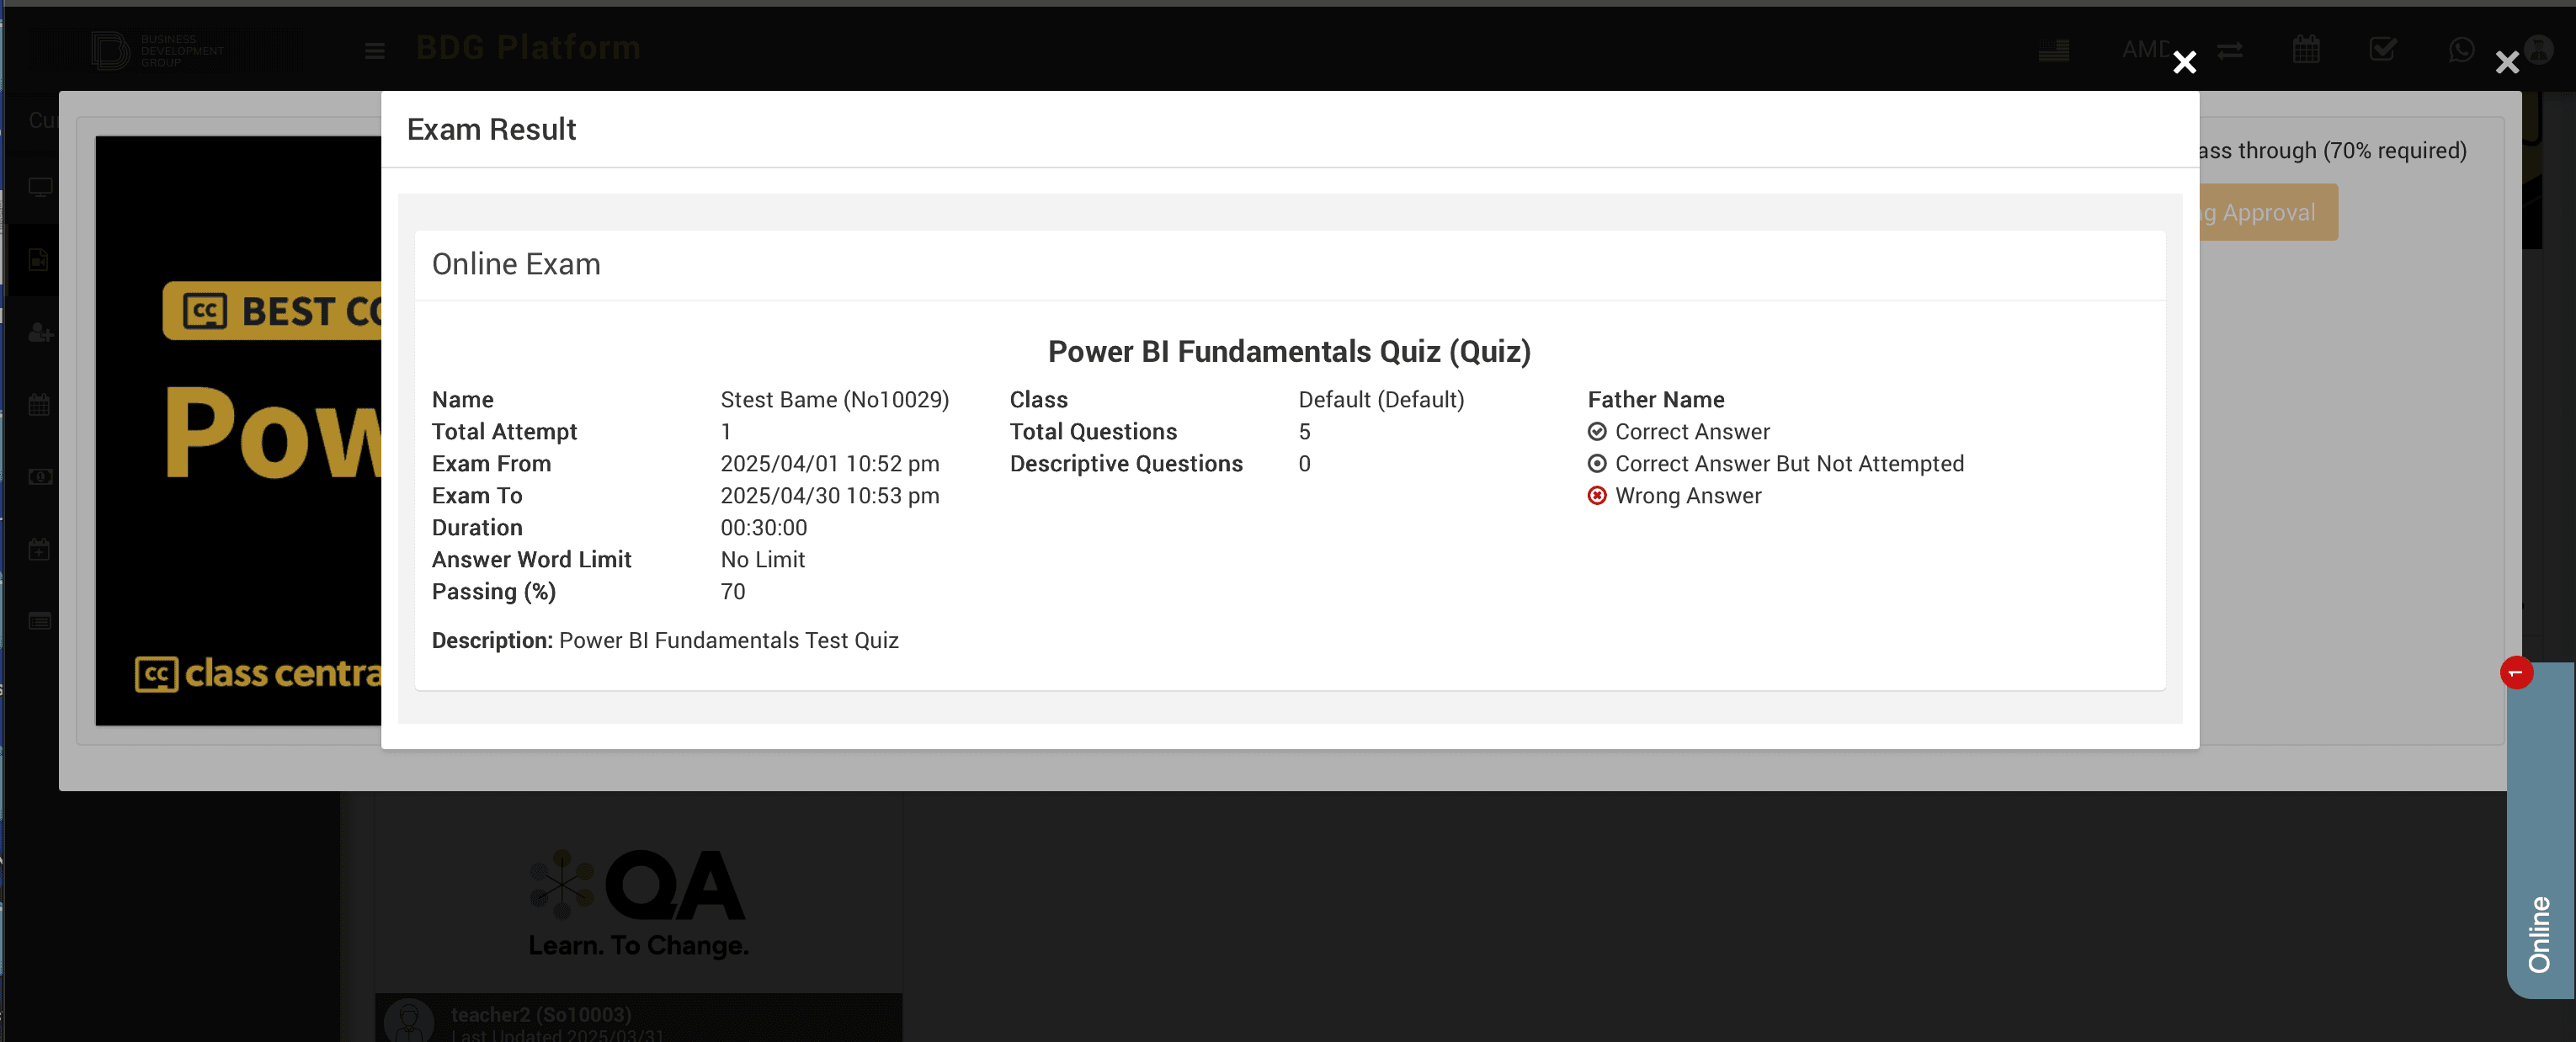
Task: Click the No Limit word limit value
Action: pyautogui.click(x=763, y=560)
